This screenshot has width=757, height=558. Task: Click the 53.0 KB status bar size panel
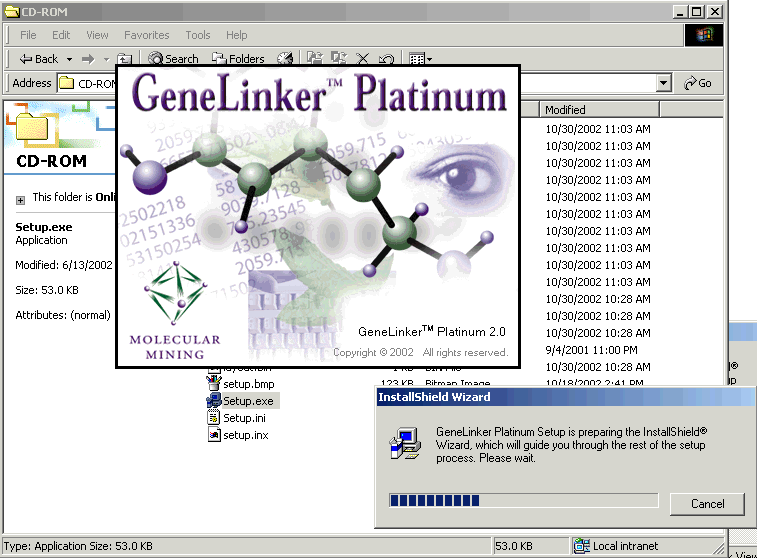point(530,546)
